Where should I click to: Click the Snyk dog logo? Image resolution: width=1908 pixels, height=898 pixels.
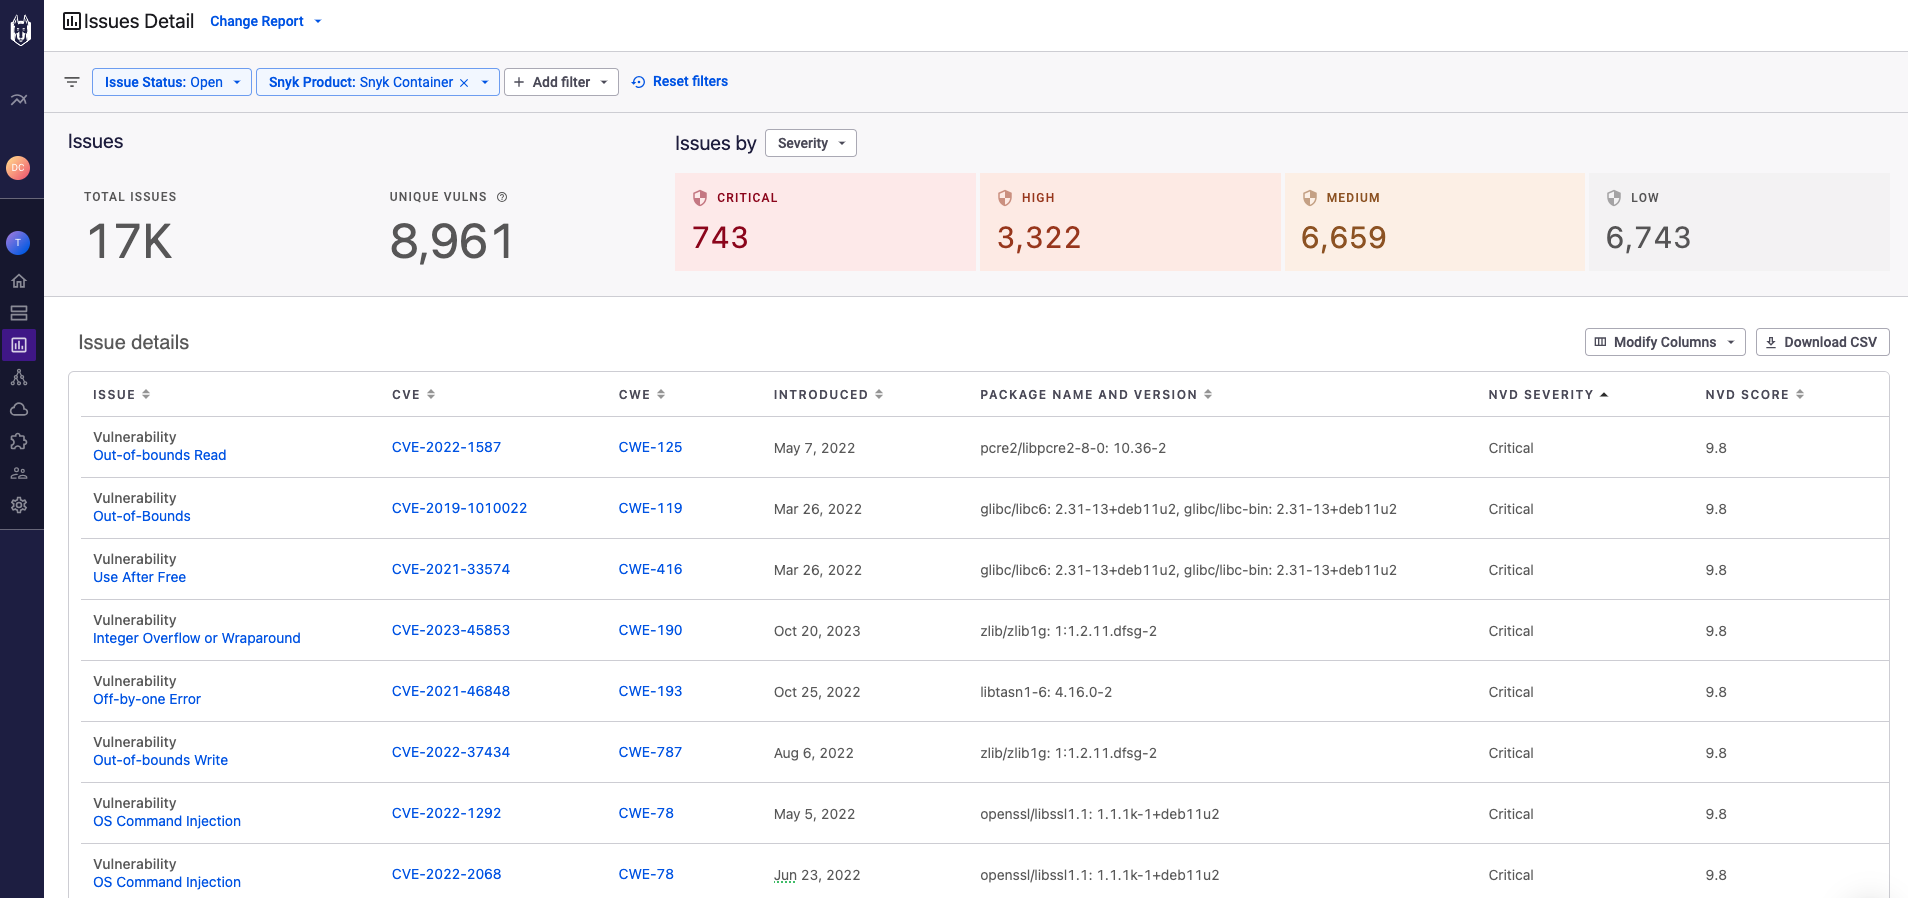[20, 30]
